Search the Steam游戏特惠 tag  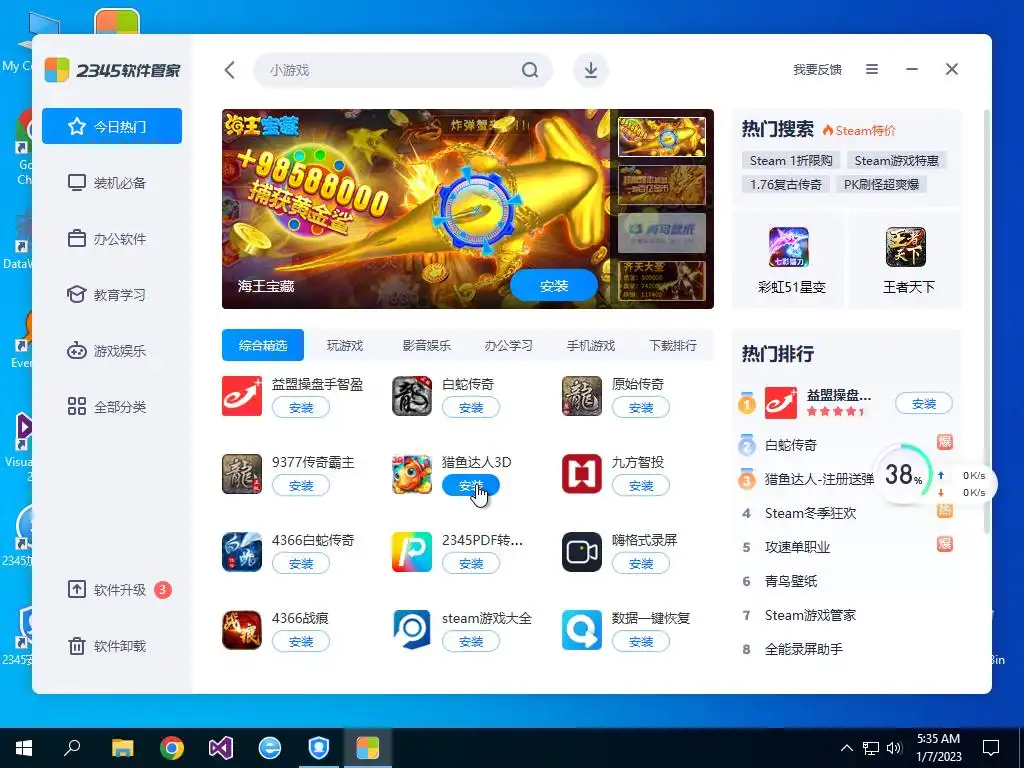(897, 161)
